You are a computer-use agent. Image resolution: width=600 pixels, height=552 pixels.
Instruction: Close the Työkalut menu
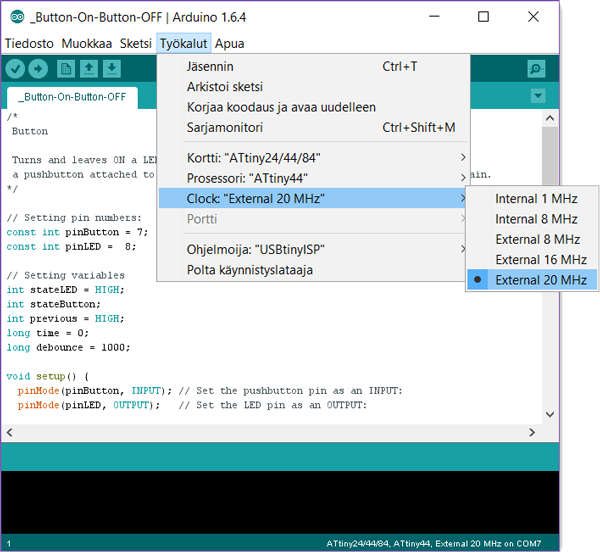pos(183,44)
